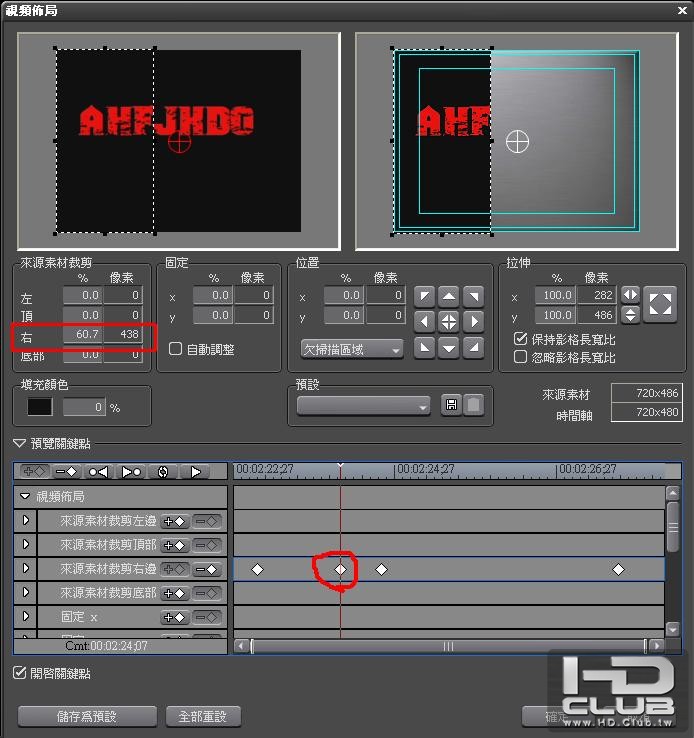Collapse the 視頻佈局 tree group

(25, 496)
